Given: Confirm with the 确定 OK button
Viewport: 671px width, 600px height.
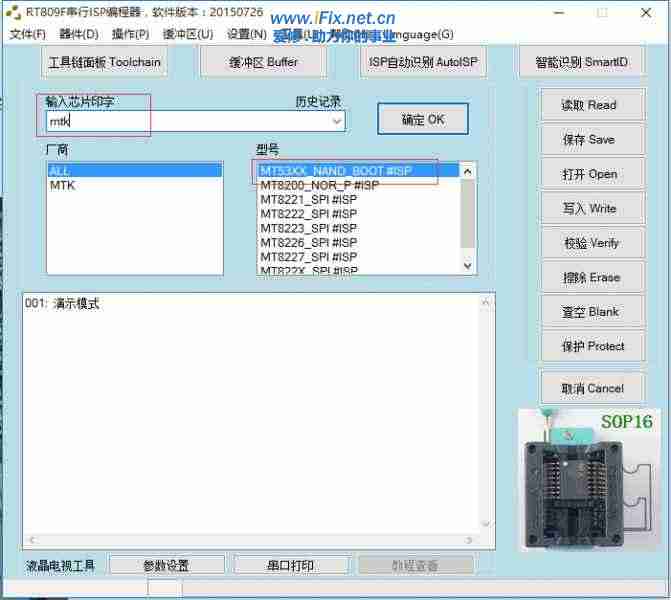Looking at the screenshot, I should [423, 119].
